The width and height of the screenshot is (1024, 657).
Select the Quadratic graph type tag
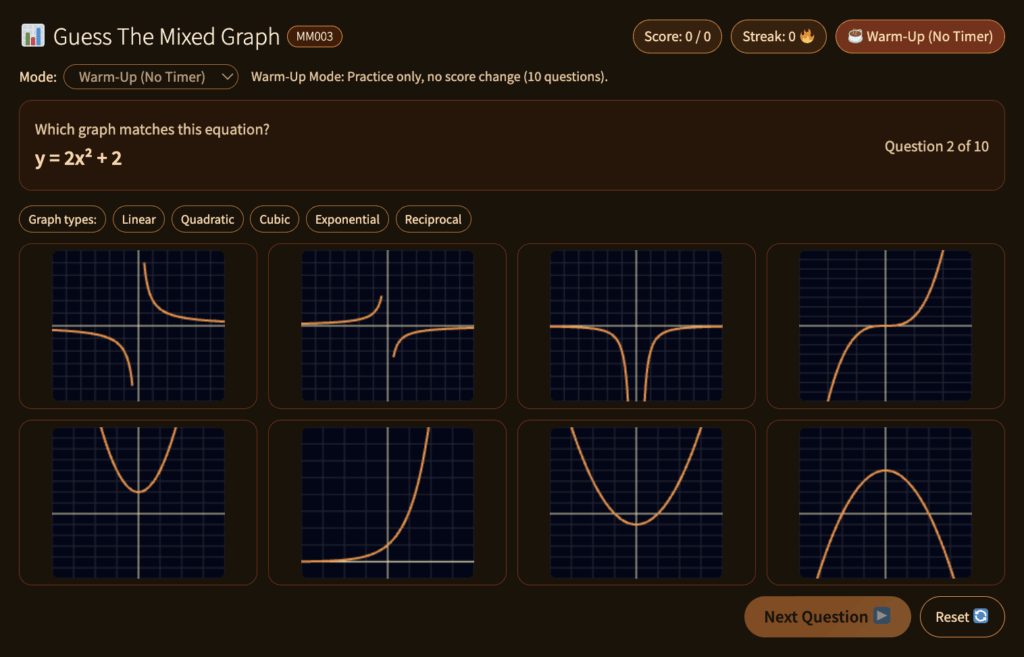coord(207,219)
